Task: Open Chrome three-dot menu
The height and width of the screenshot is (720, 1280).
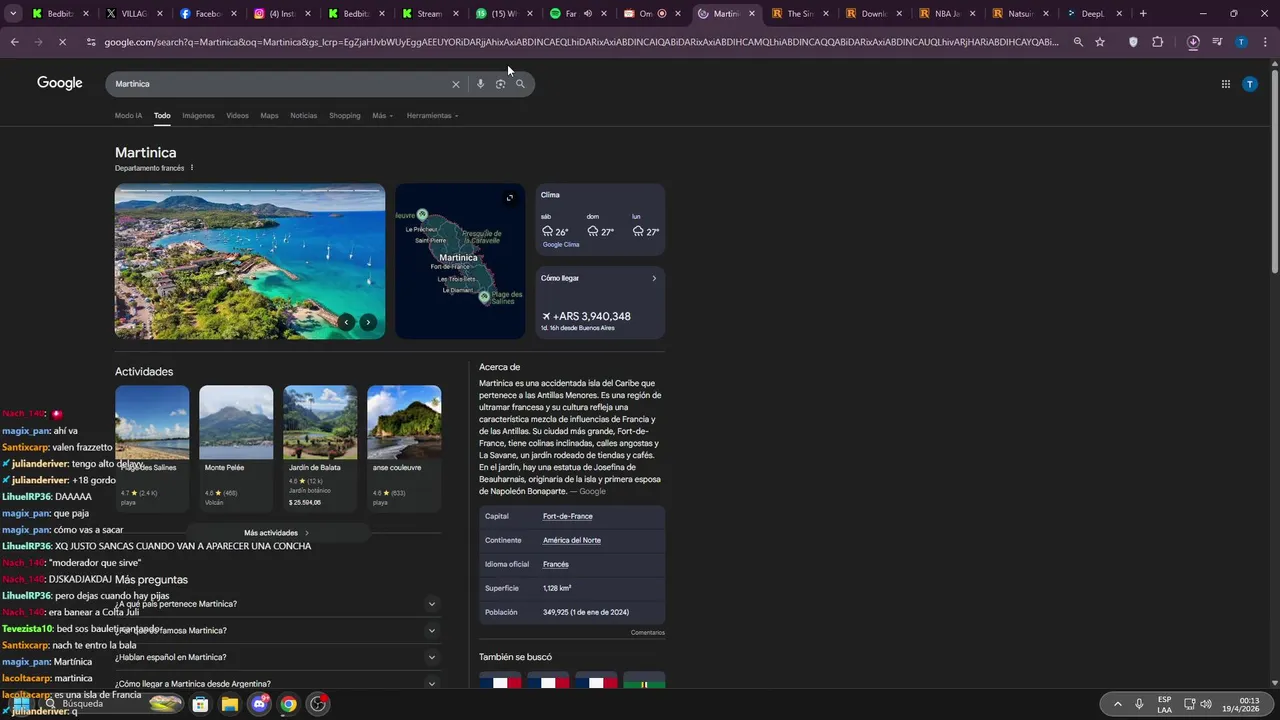Action: (1263, 42)
